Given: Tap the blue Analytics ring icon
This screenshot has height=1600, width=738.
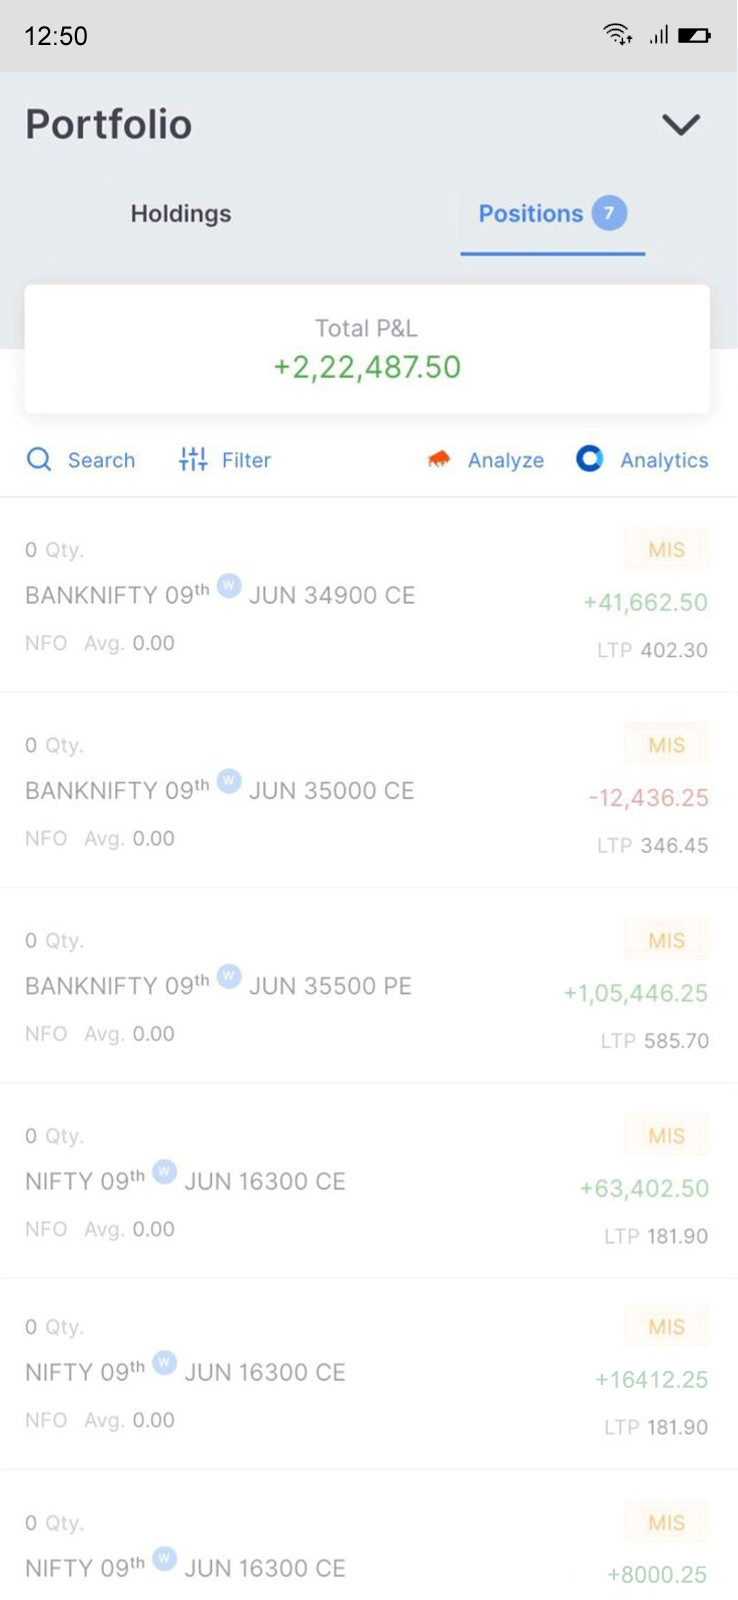Looking at the screenshot, I should 590,458.
